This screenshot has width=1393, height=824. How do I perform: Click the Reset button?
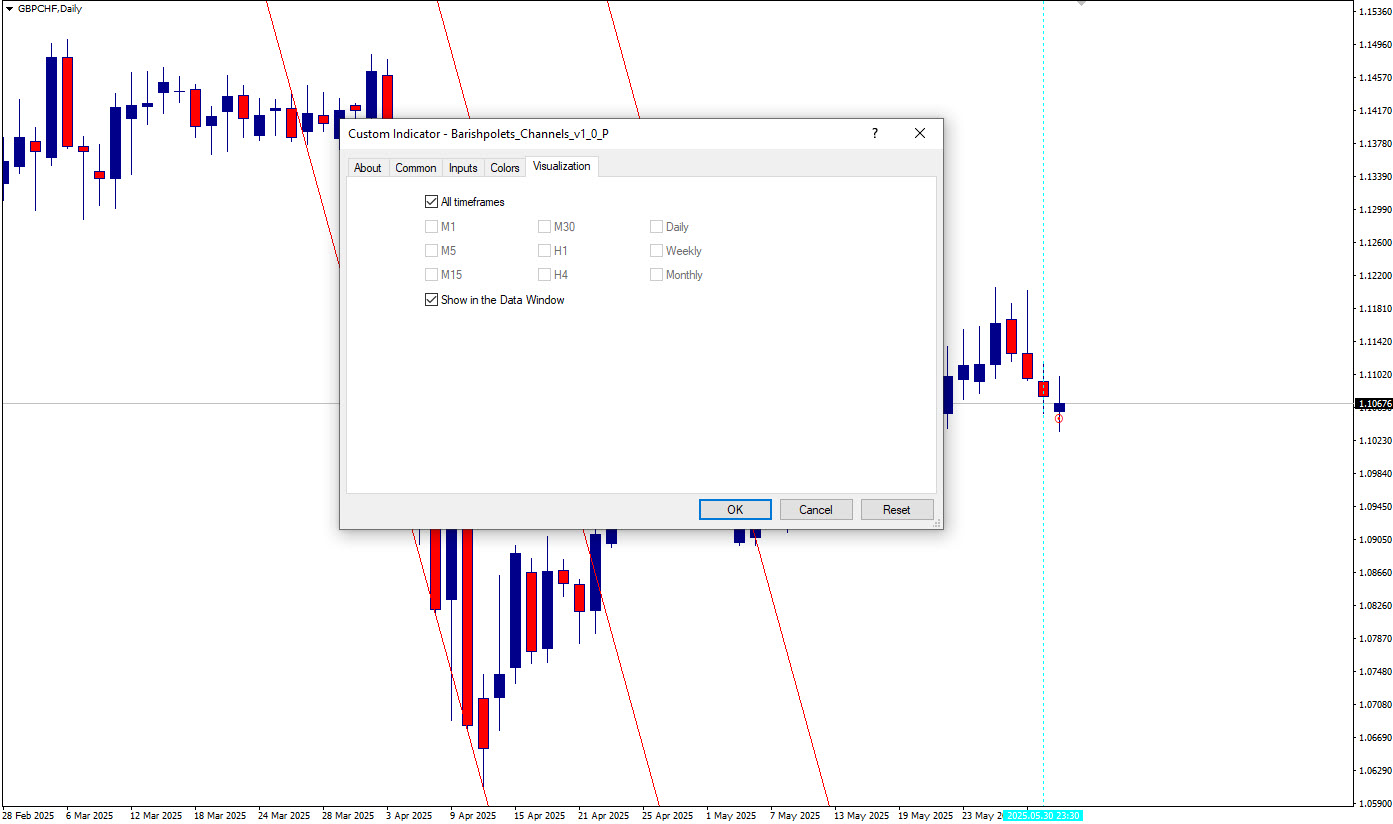click(x=897, y=510)
